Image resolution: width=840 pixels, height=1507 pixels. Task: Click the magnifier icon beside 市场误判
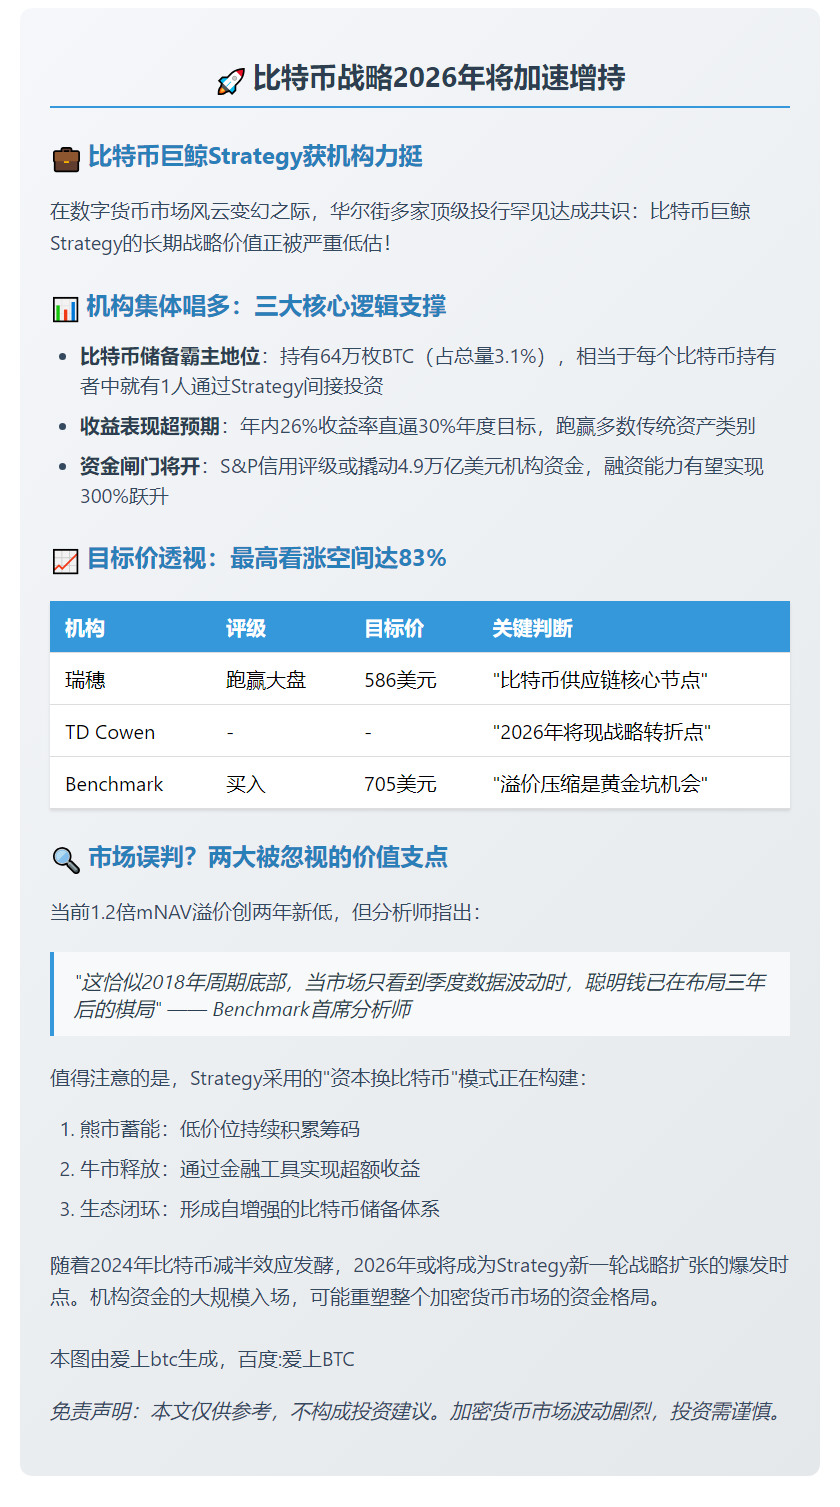coord(66,859)
